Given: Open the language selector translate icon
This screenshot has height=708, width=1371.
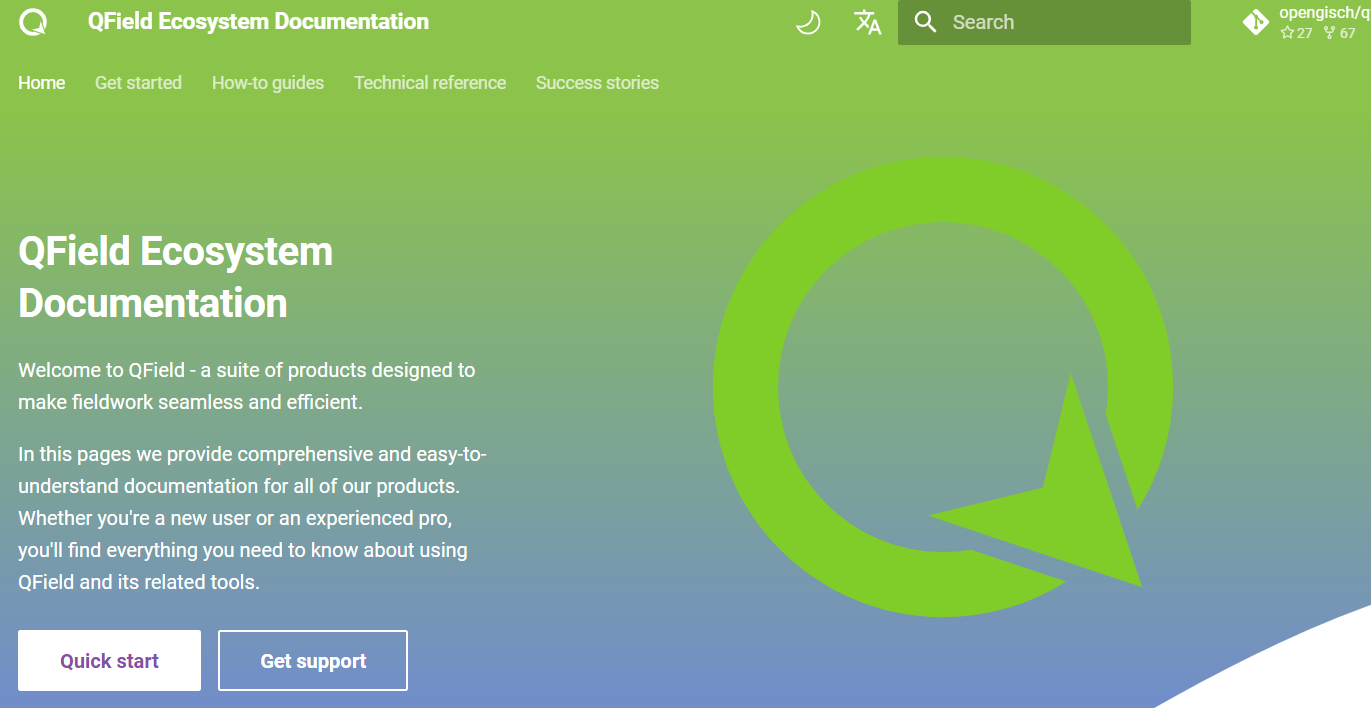Looking at the screenshot, I should [867, 22].
